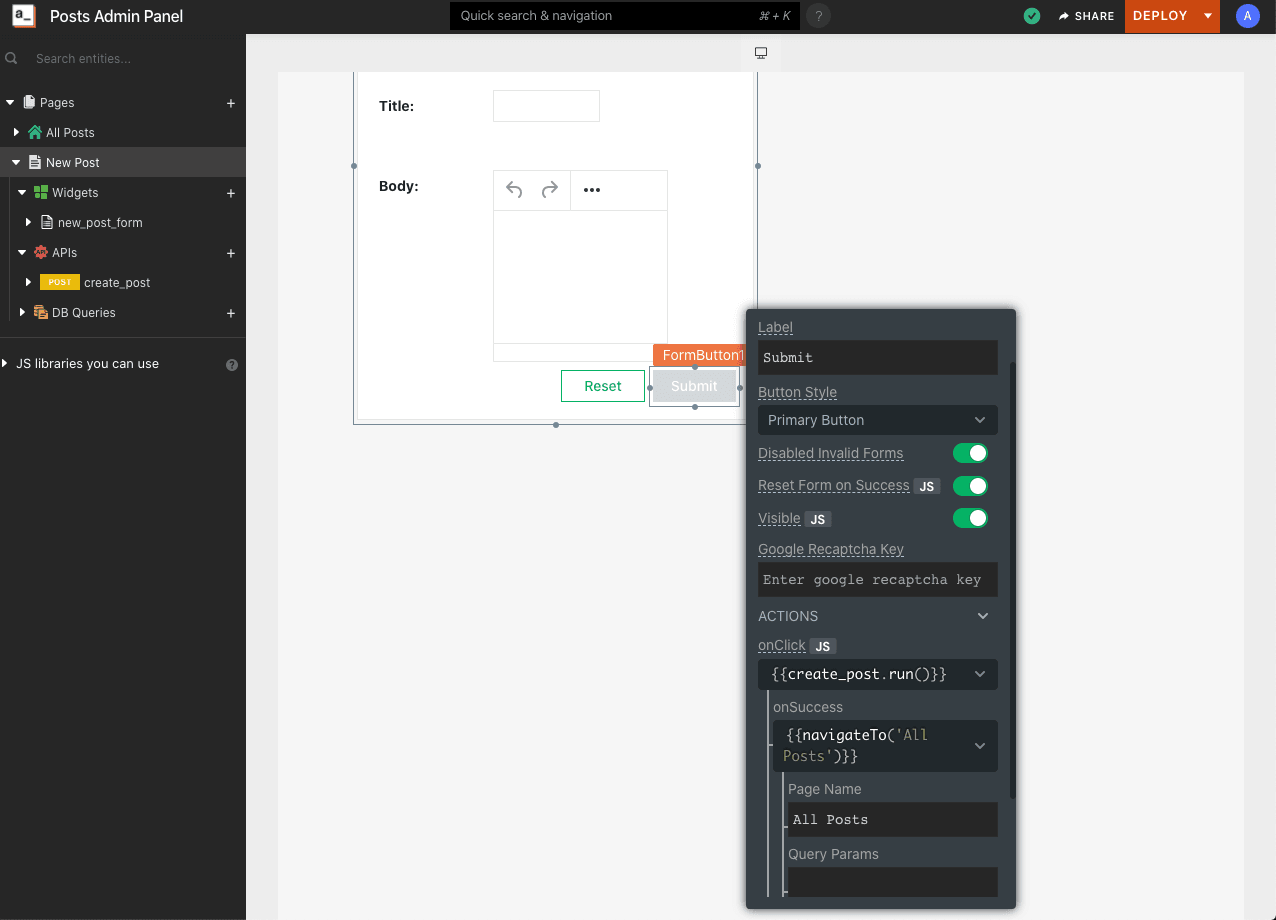
Task: Open the Button Style dropdown
Action: click(x=877, y=420)
